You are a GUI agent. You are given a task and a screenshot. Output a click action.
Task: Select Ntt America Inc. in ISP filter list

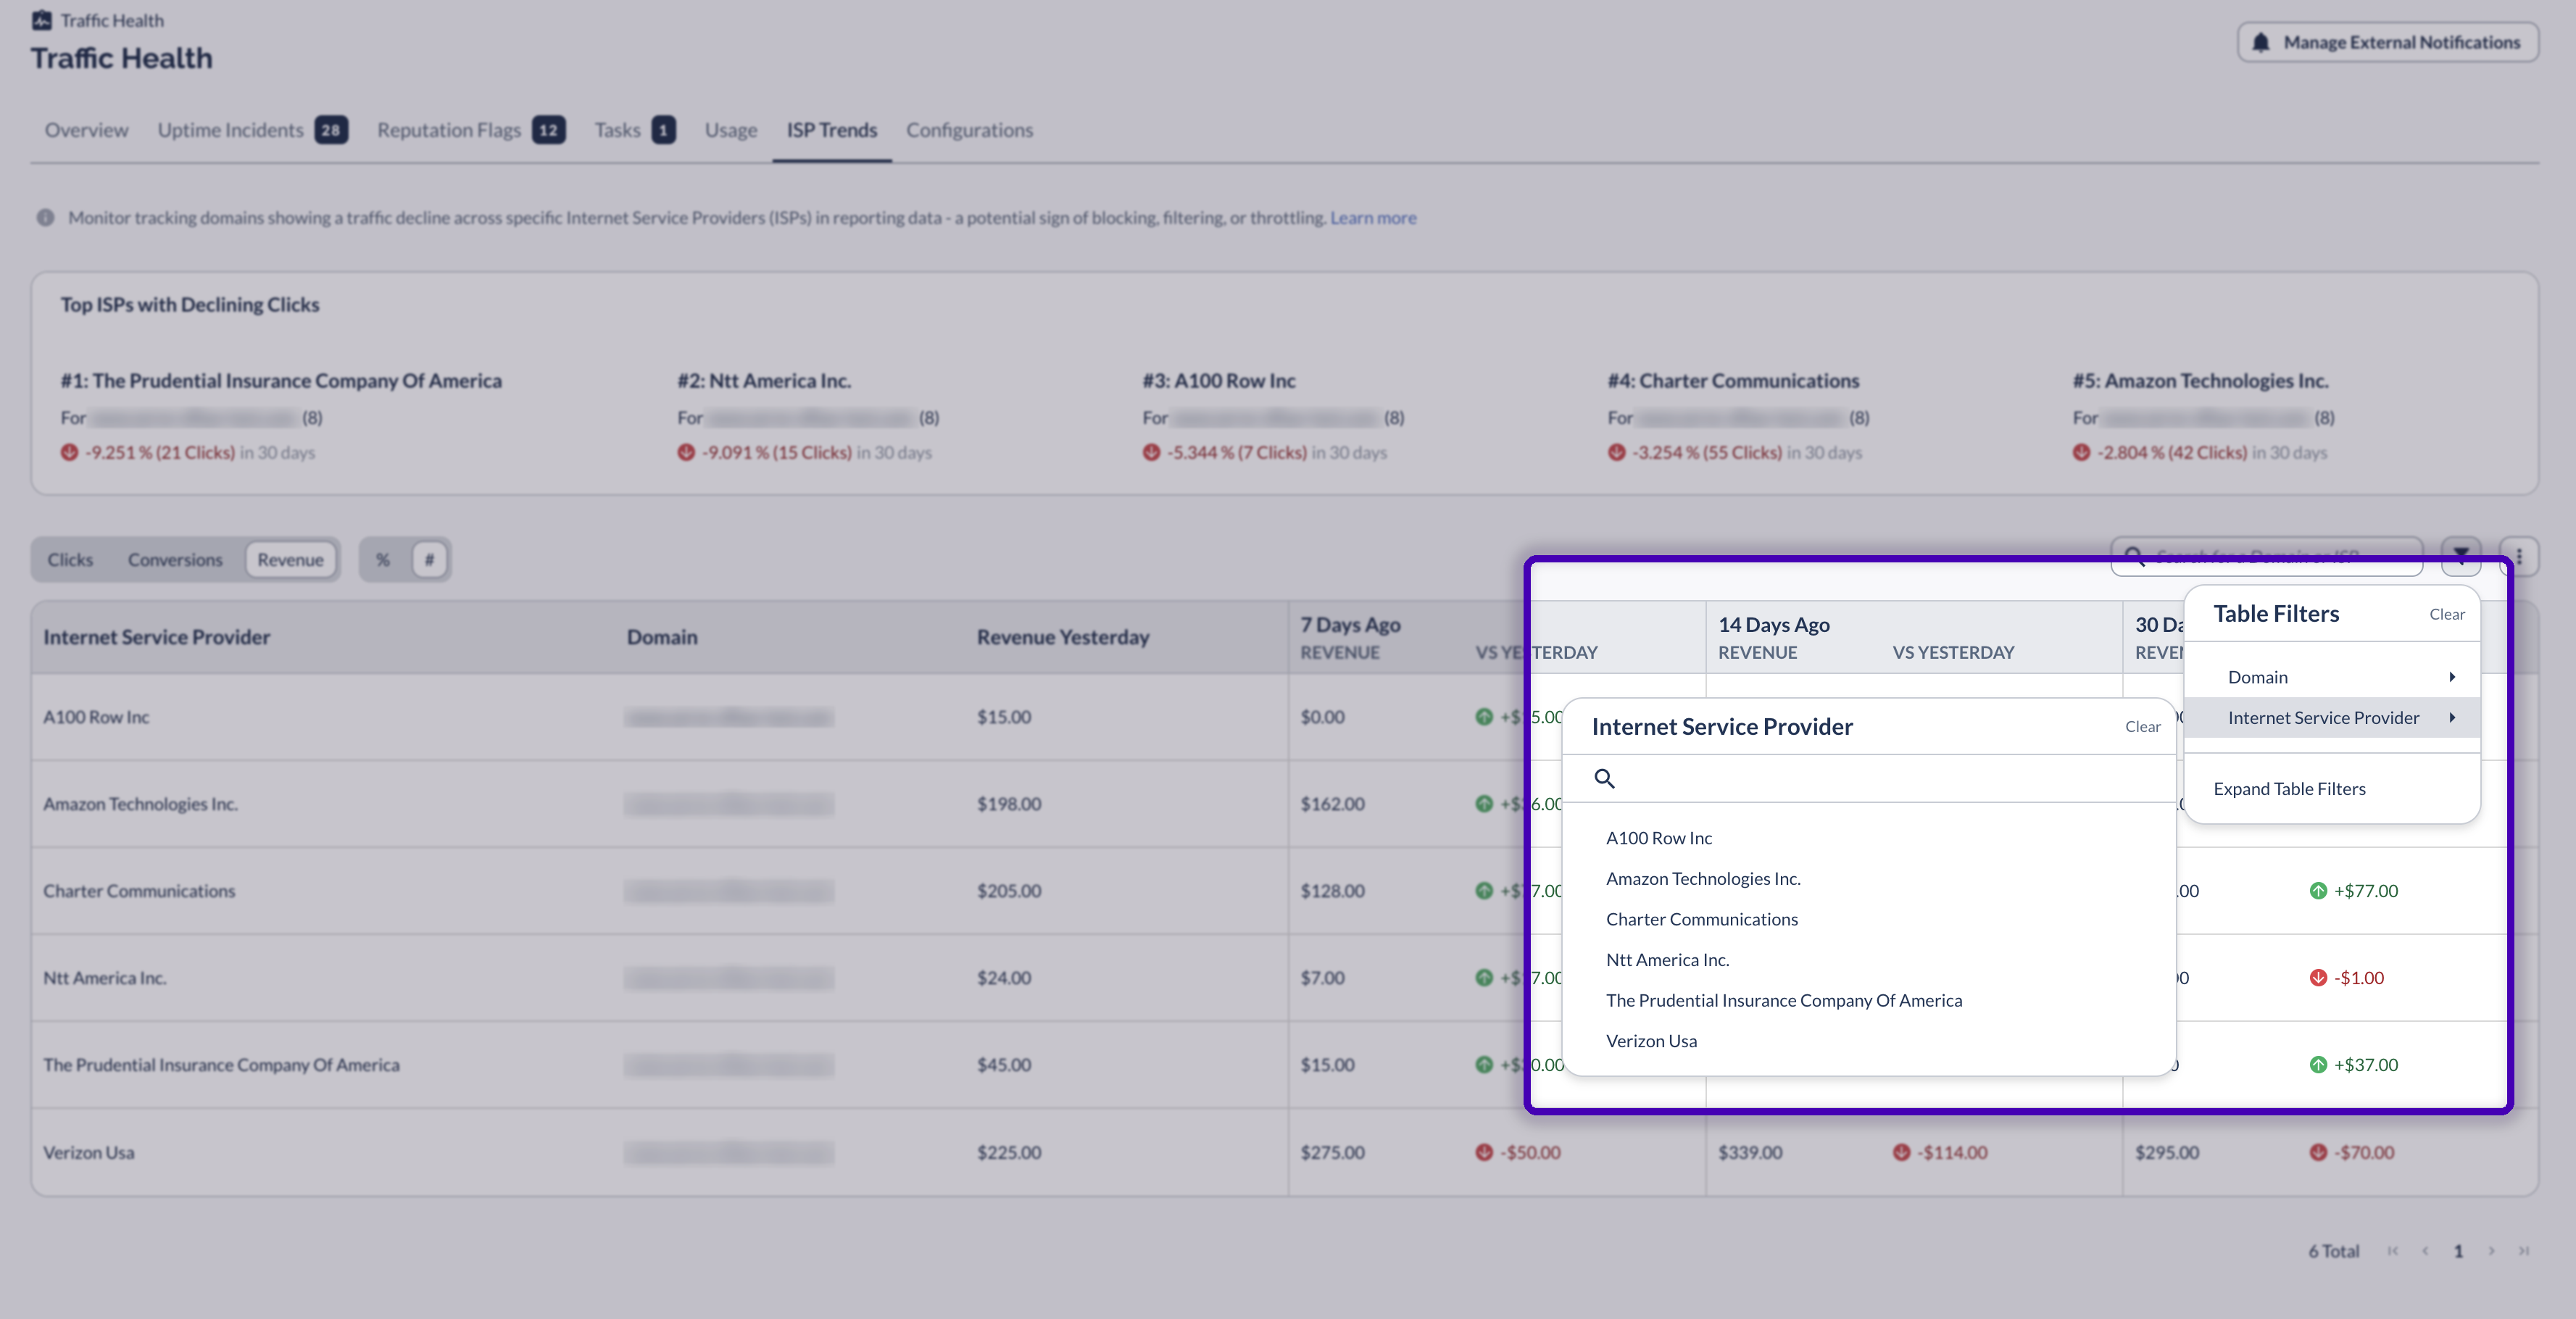(x=1667, y=959)
